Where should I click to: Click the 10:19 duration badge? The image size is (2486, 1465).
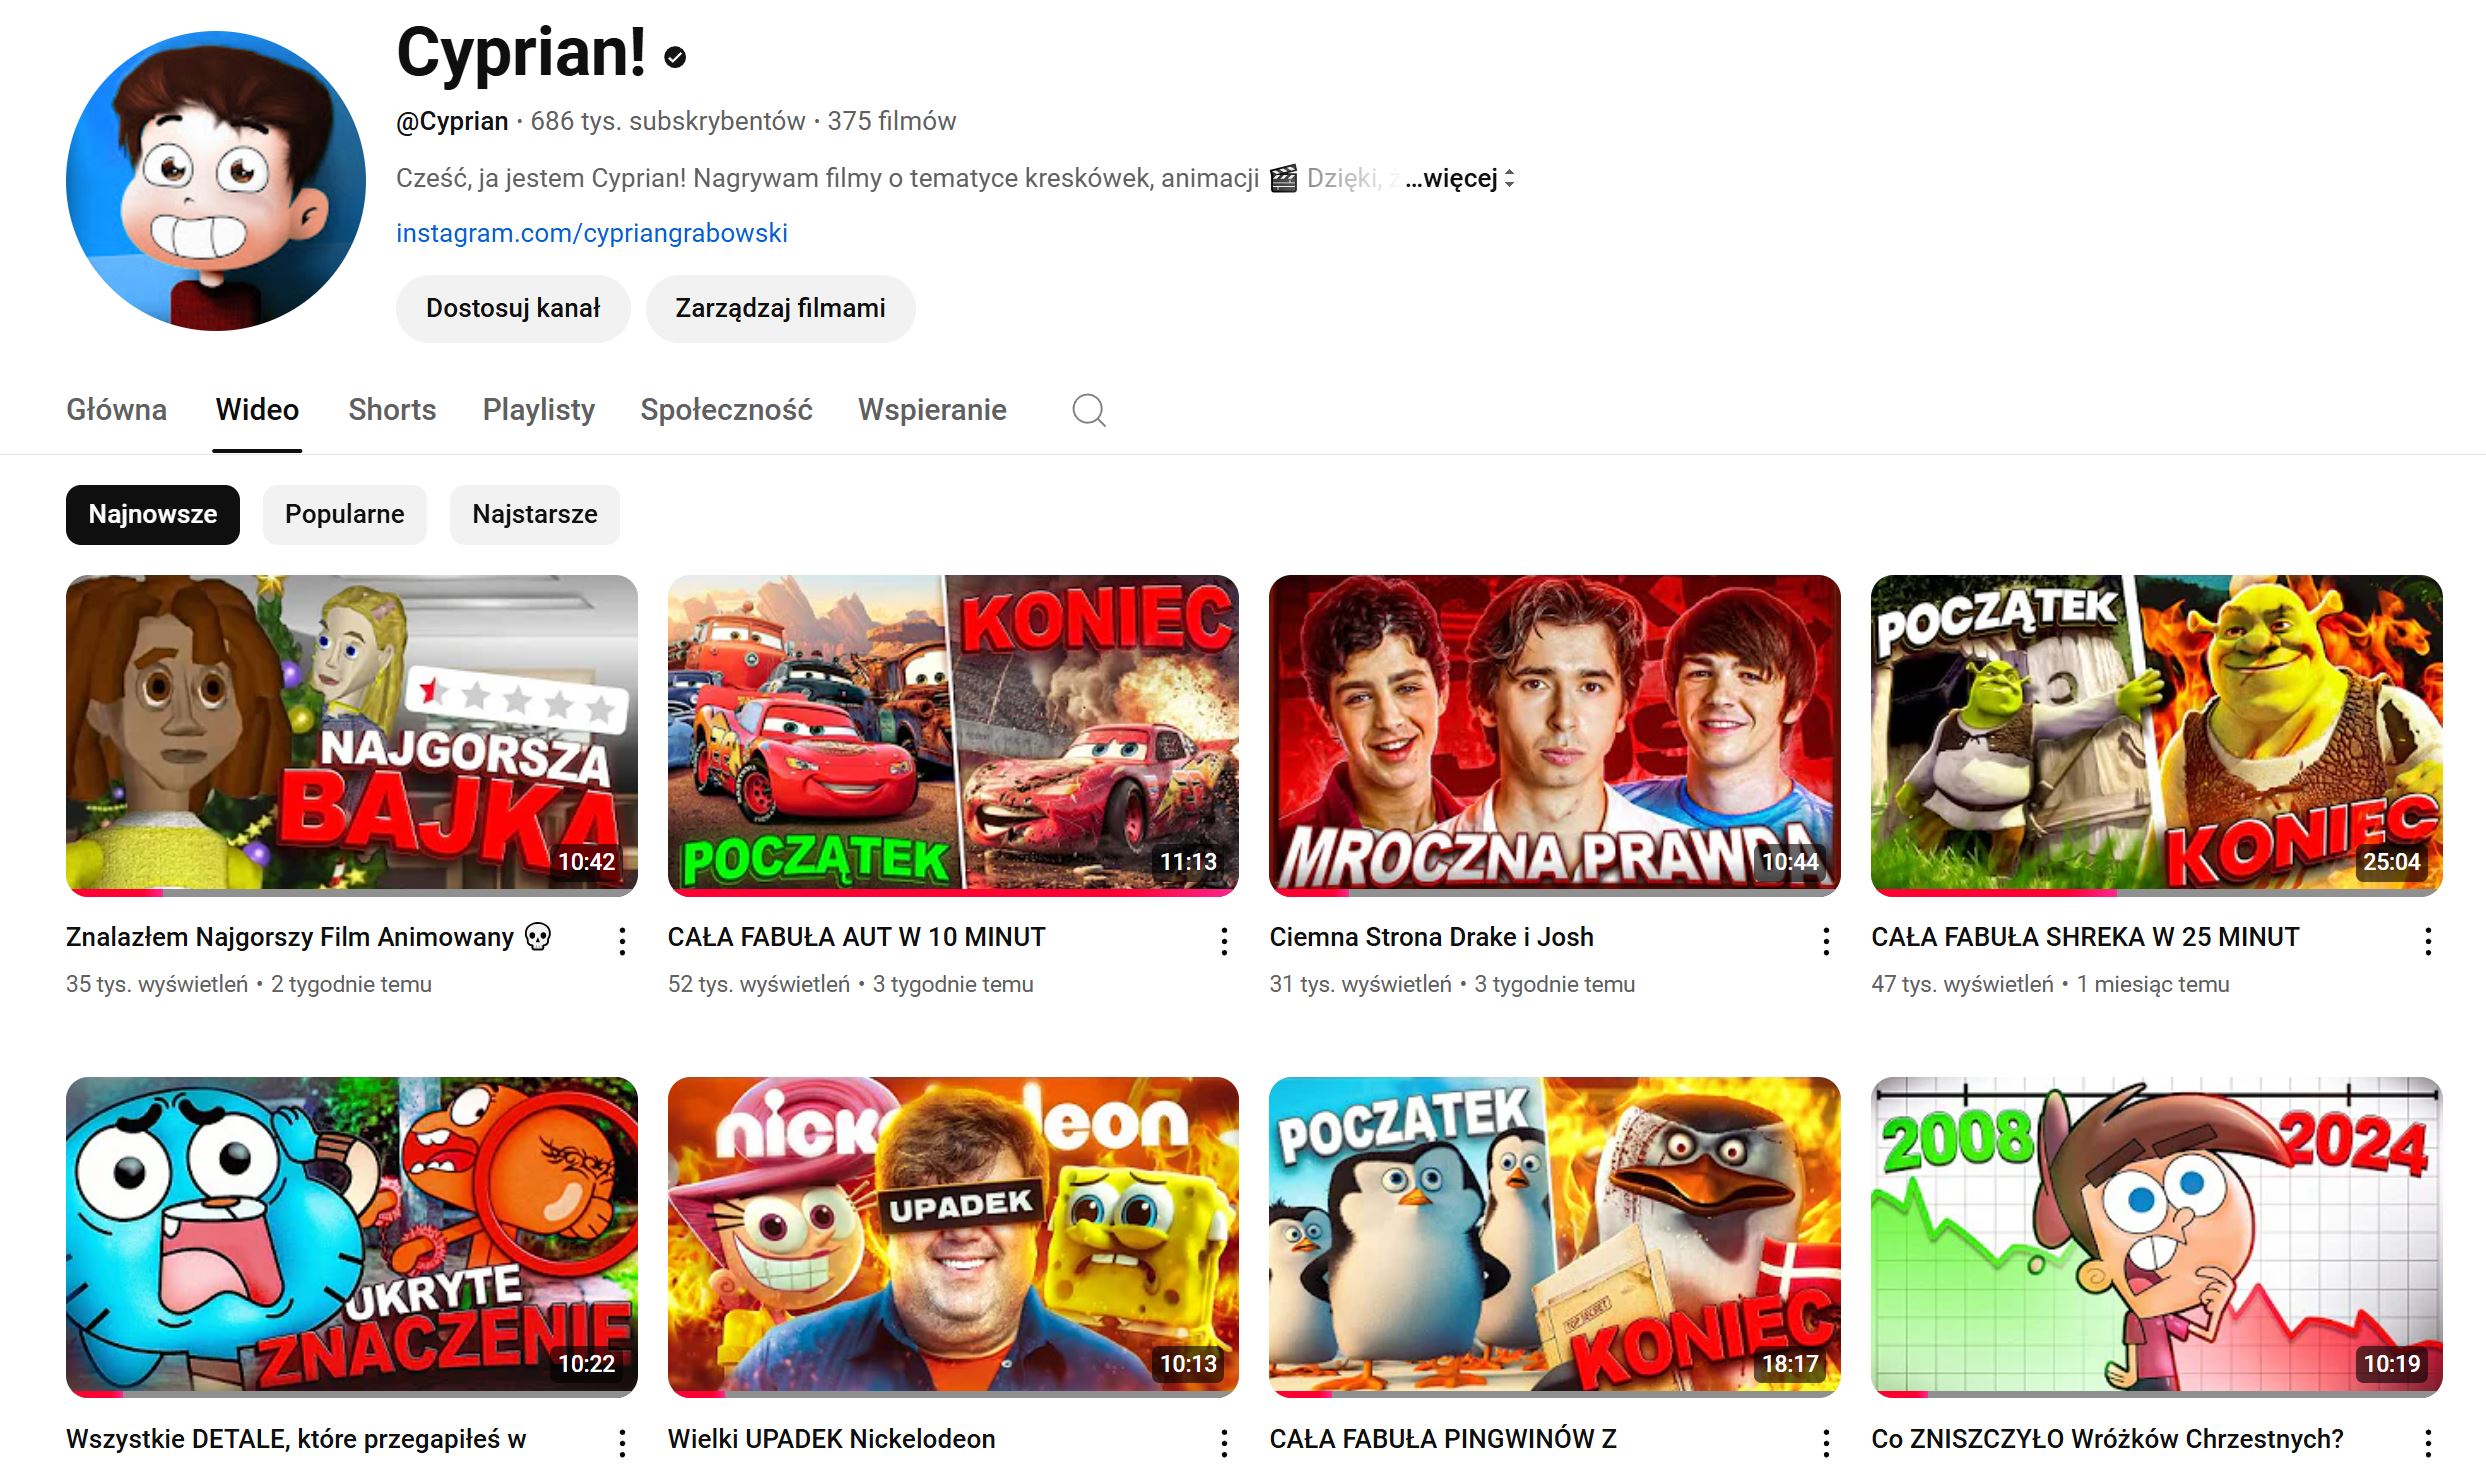[x=2392, y=1364]
